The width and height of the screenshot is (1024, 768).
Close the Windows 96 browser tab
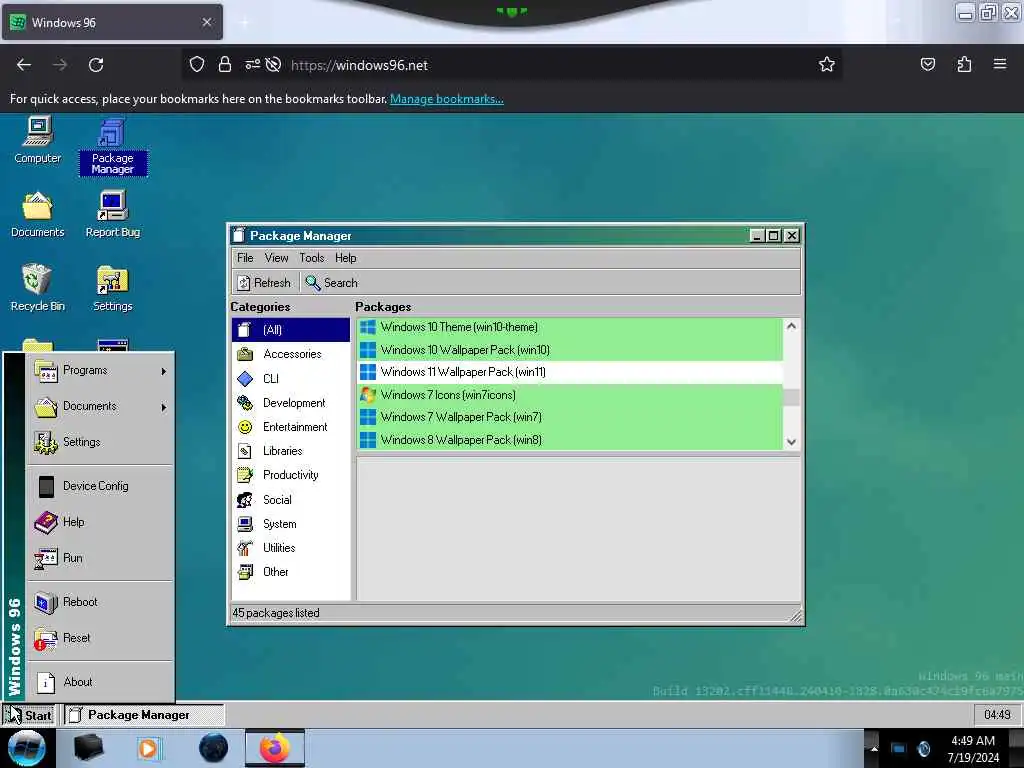207,22
